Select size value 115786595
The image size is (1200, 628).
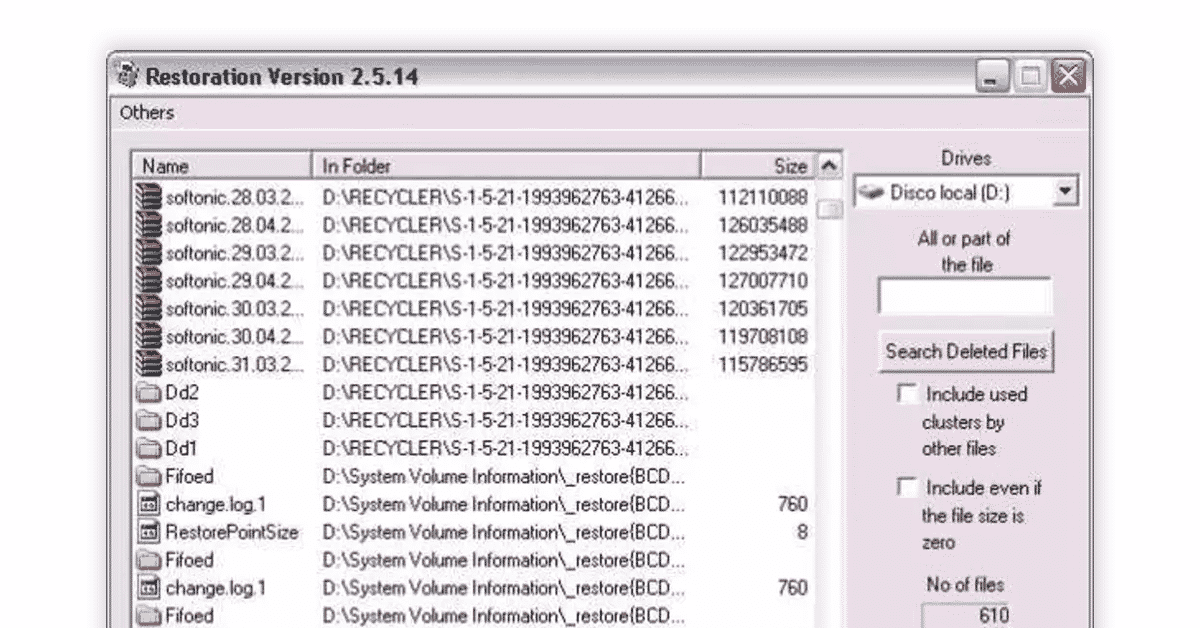pyautogui.click(x=762, y=365)
